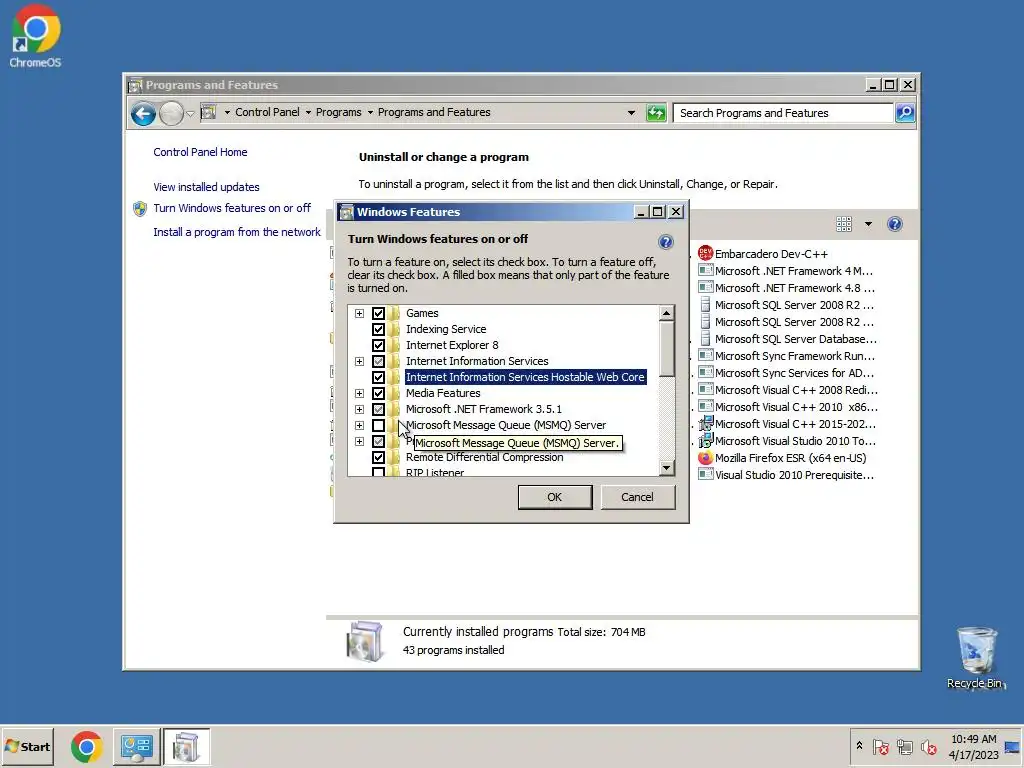The image size is (1024, 768).
Task: Click Programs in the breadcrumb path
Action: tap(338, 112)
